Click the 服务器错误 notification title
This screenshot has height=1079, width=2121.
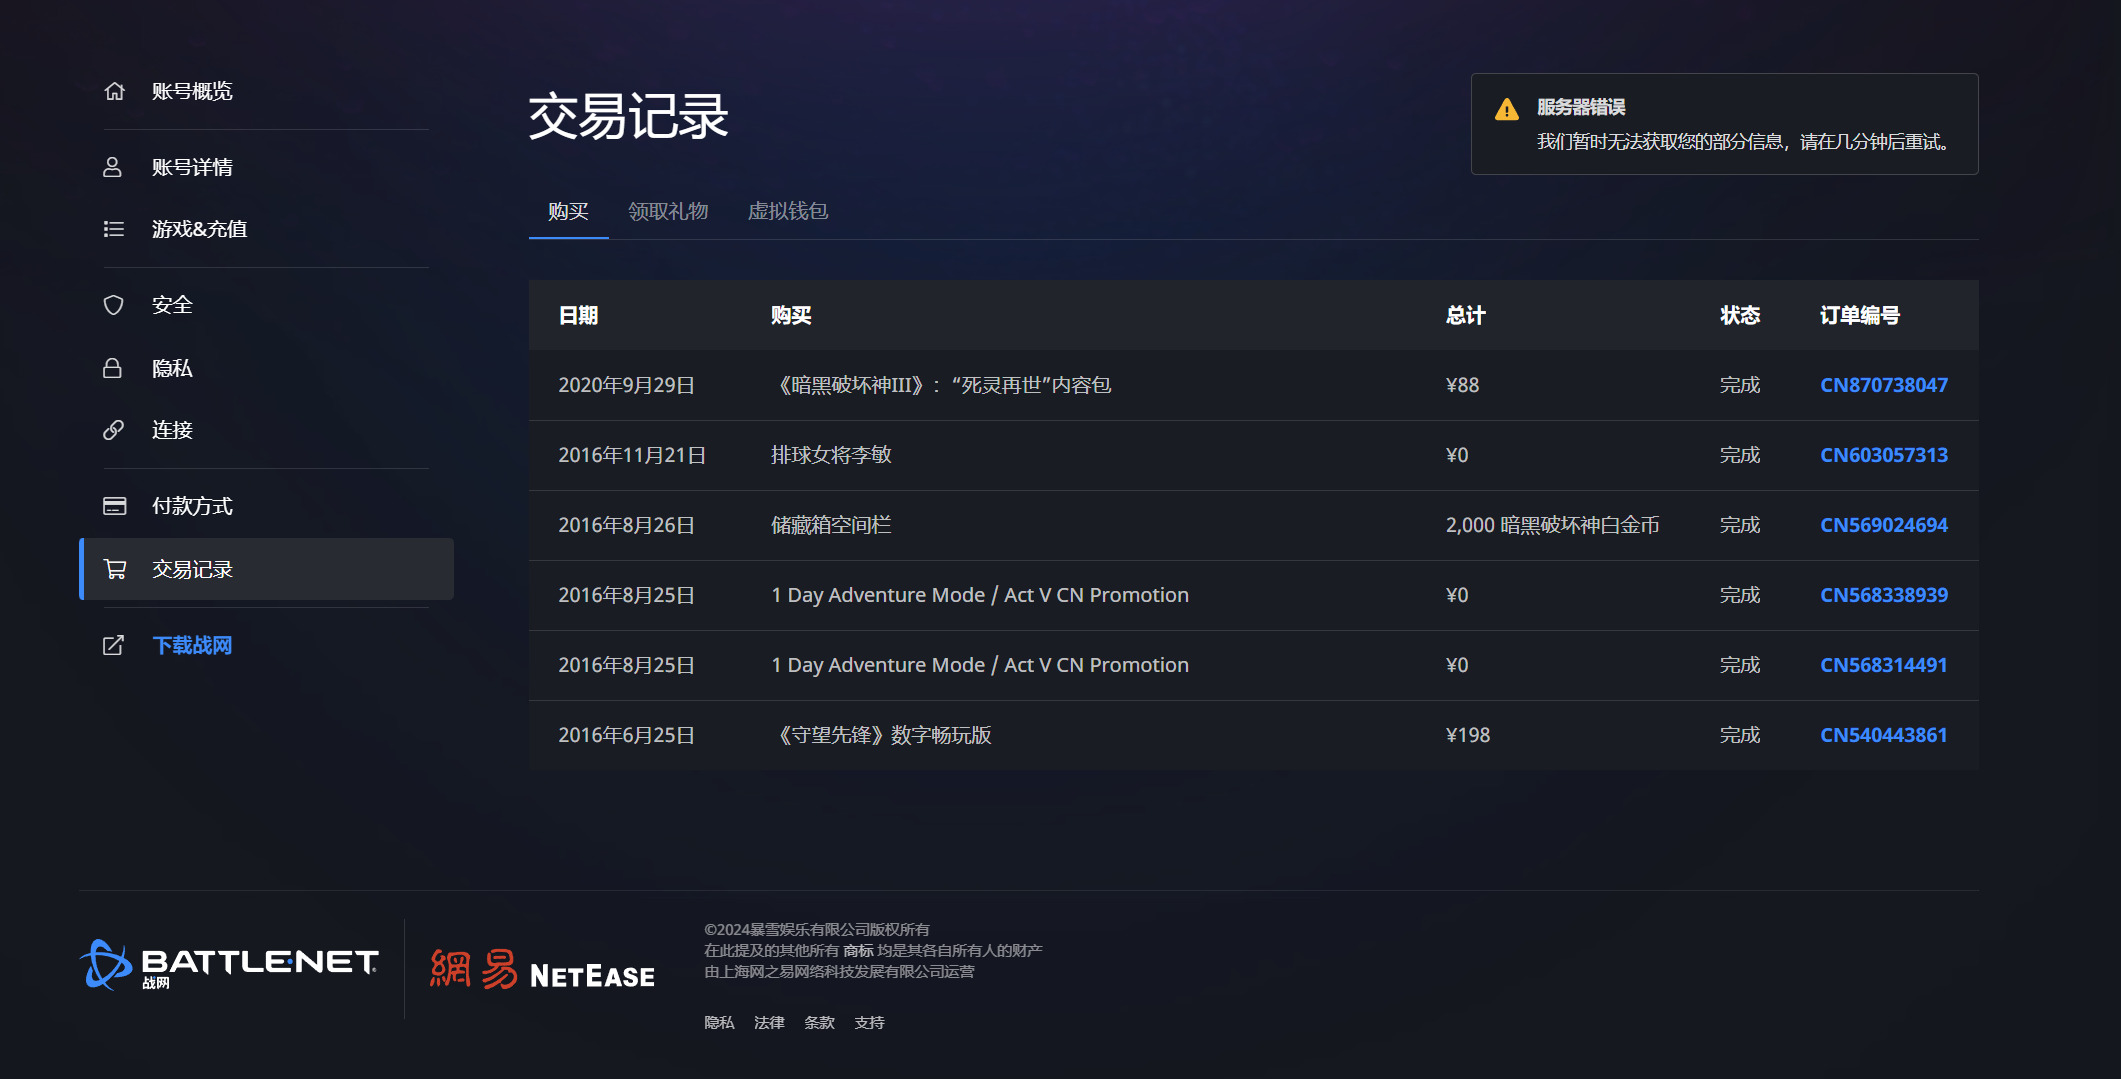pos(1581,107)
